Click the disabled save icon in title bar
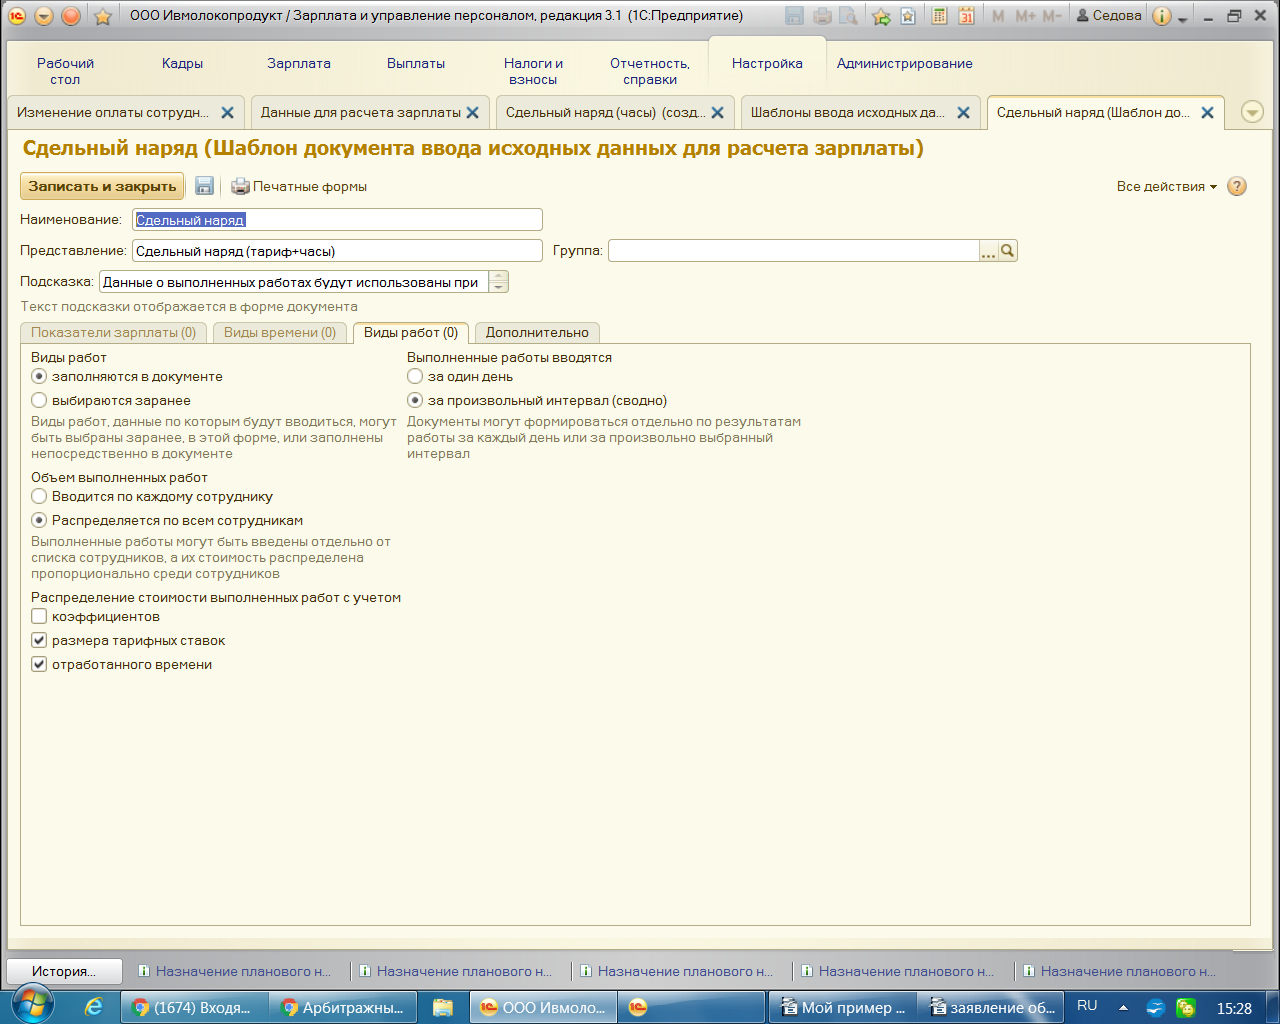 795,16
